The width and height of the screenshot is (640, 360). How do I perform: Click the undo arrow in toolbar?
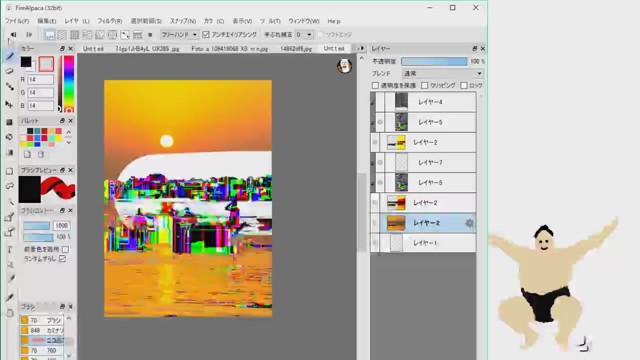click(13, 35)
